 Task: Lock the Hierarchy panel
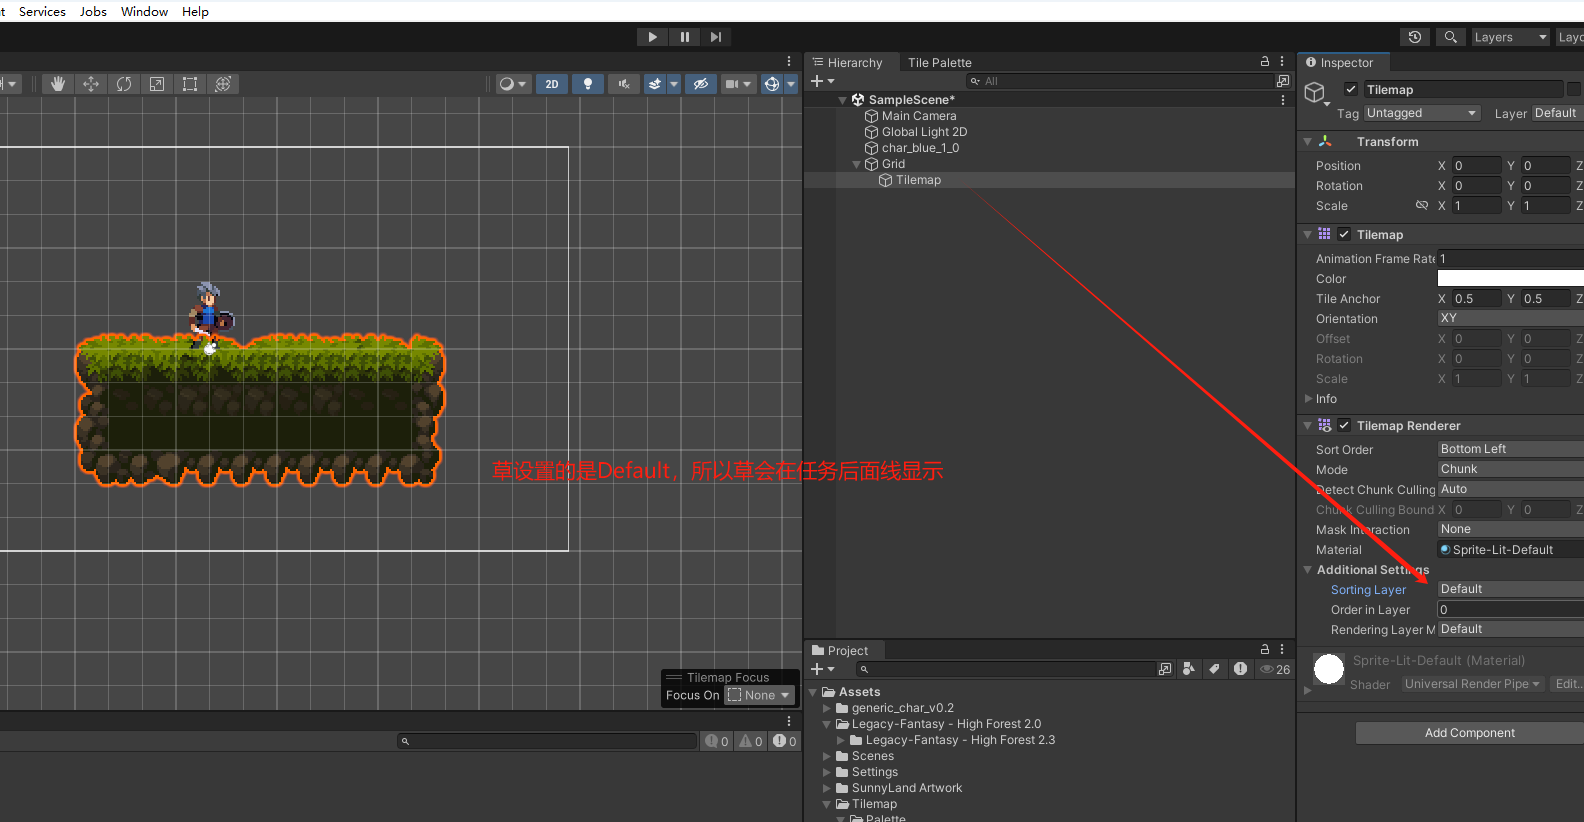pyautogui.click(x=1264, y=61)
